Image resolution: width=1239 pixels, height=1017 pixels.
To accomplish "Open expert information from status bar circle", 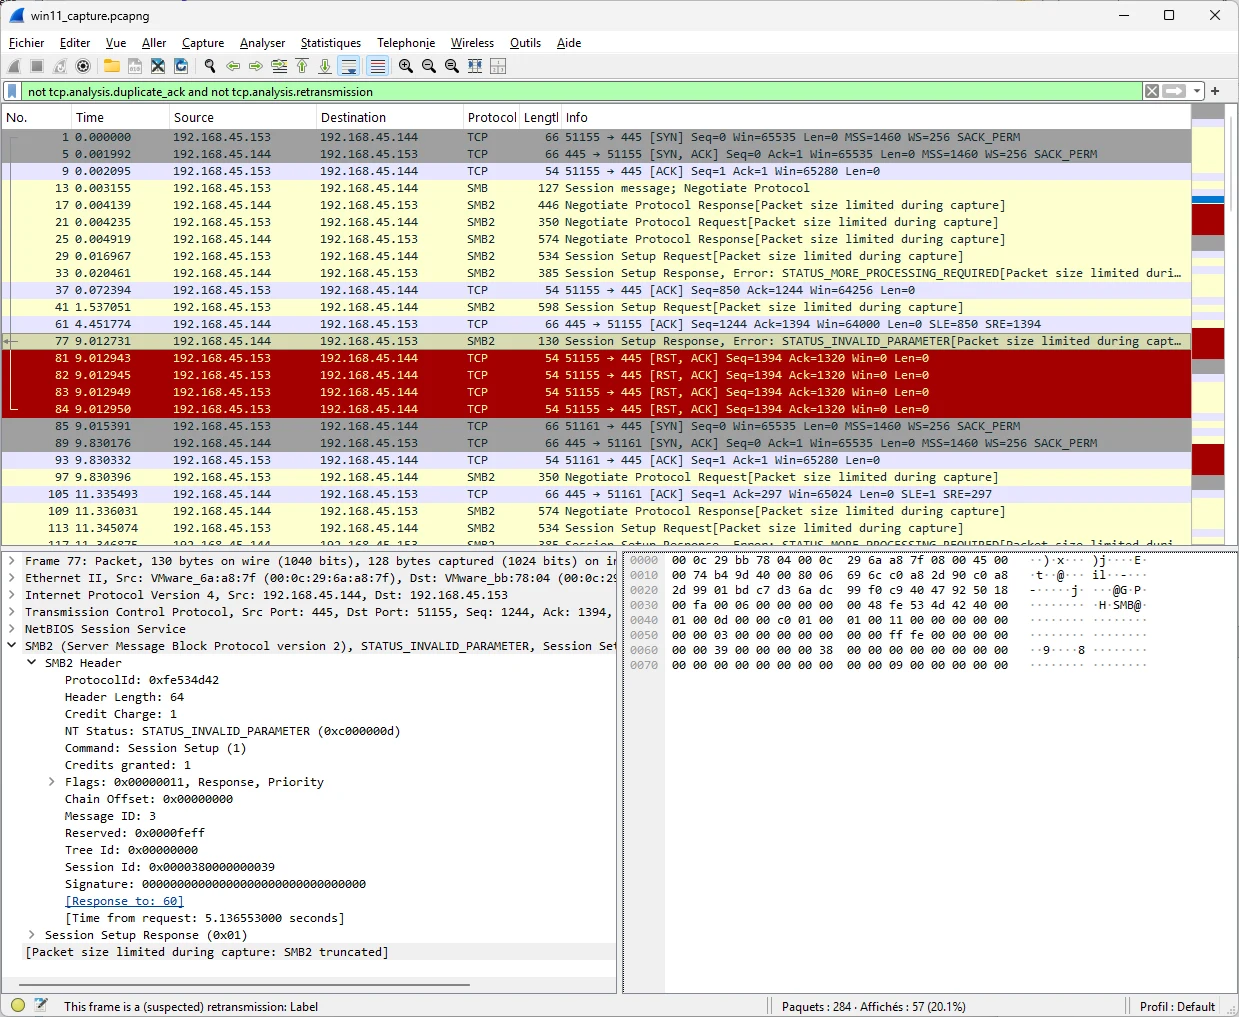I will [x=18, y=1005].
